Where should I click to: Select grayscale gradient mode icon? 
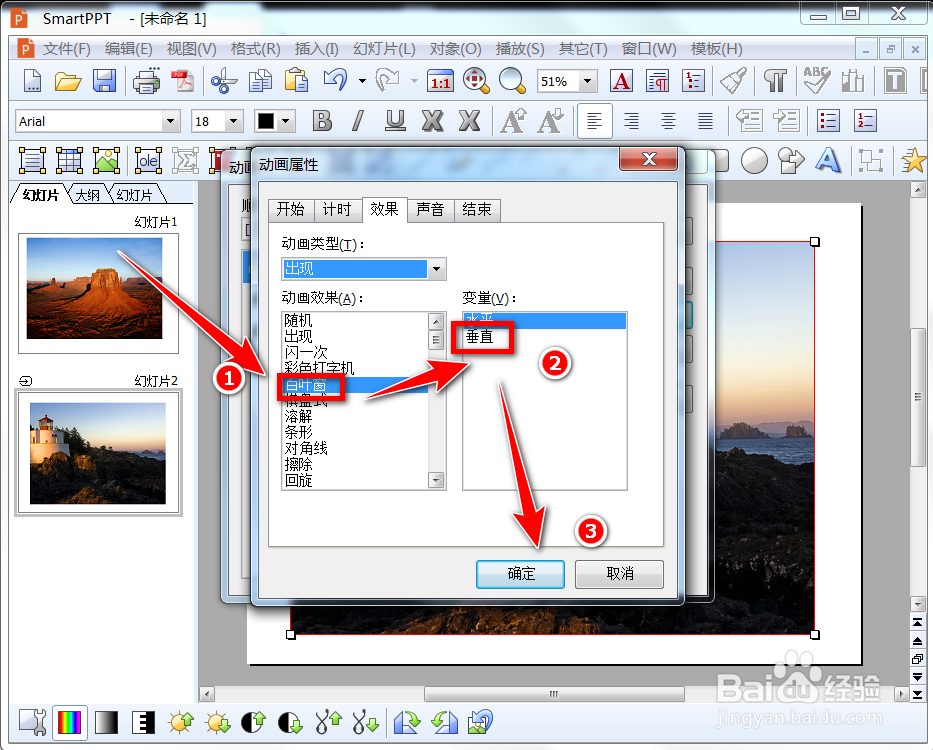[107, 723]
